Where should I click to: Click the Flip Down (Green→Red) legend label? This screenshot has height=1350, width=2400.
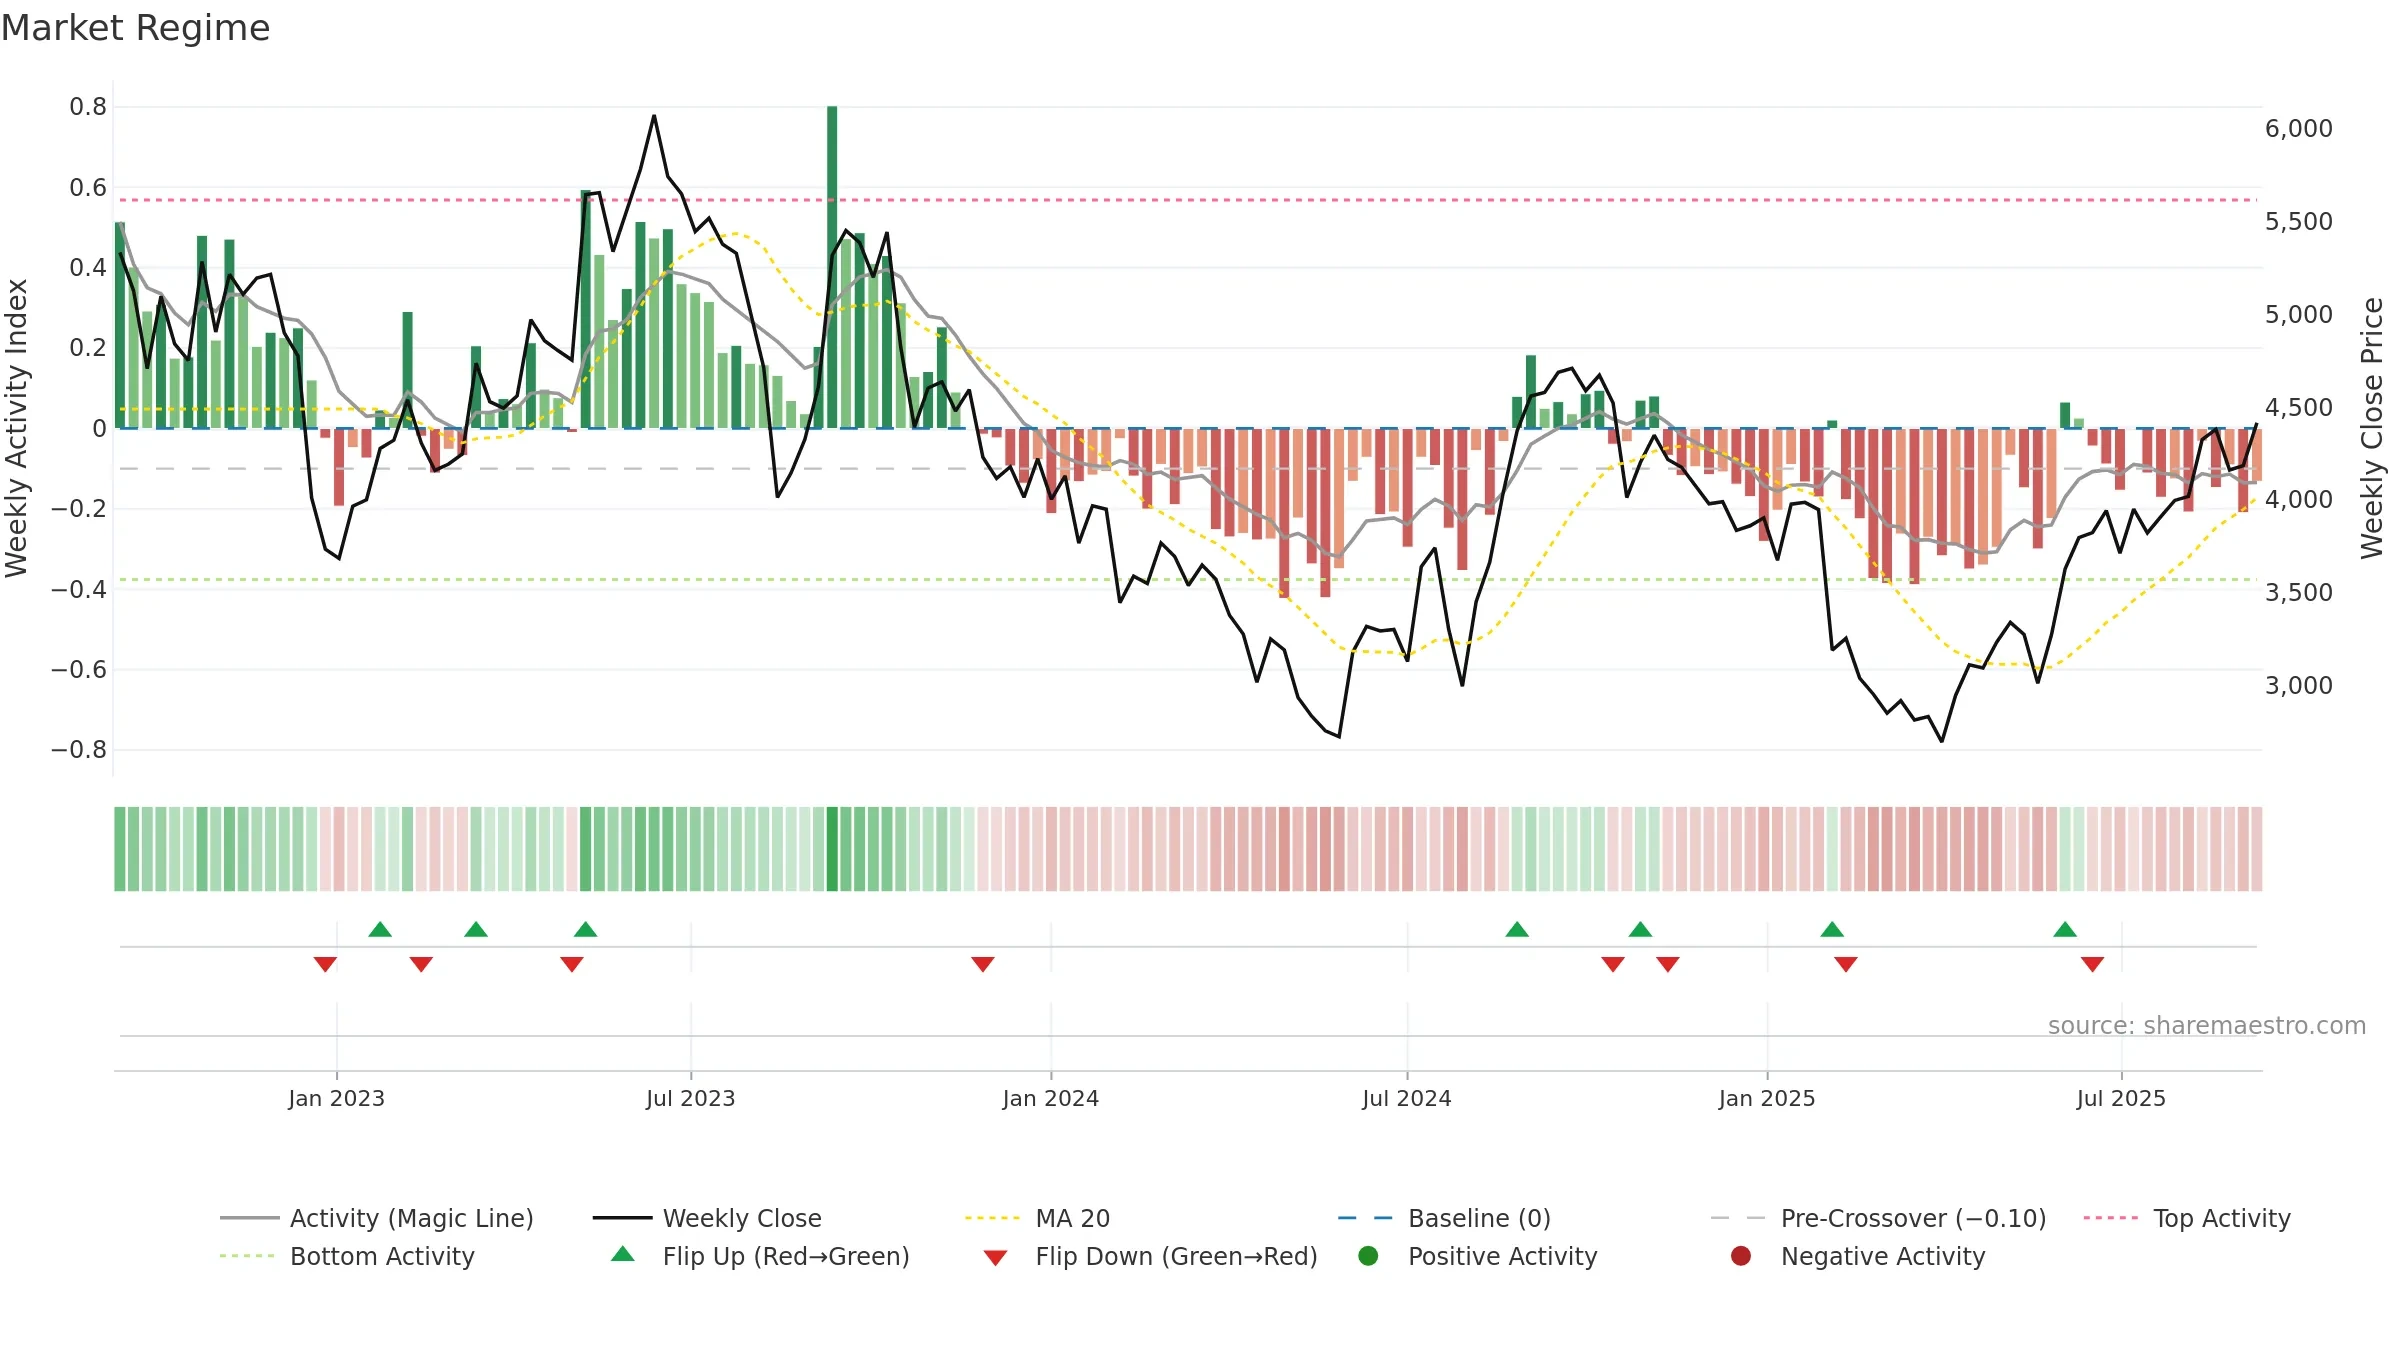point(1176,1256)
